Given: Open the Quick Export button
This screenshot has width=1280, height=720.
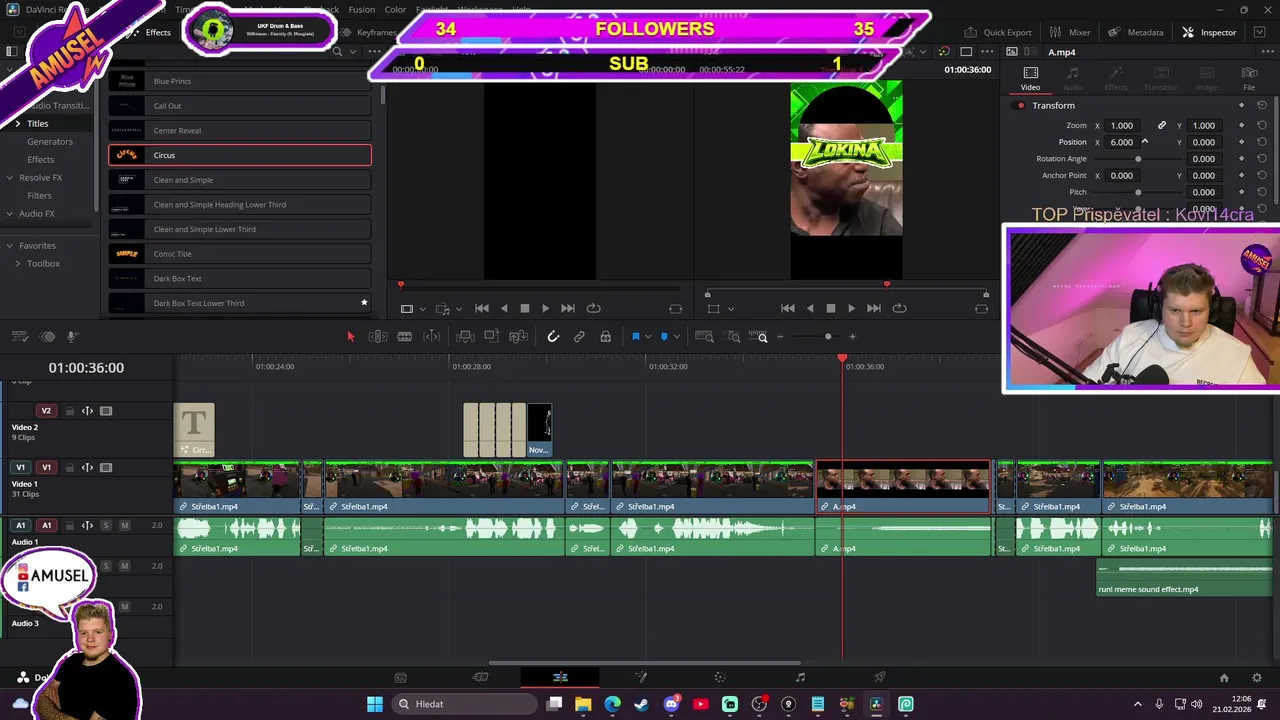Looking at the screenshot, I should (x=998, y=32).
